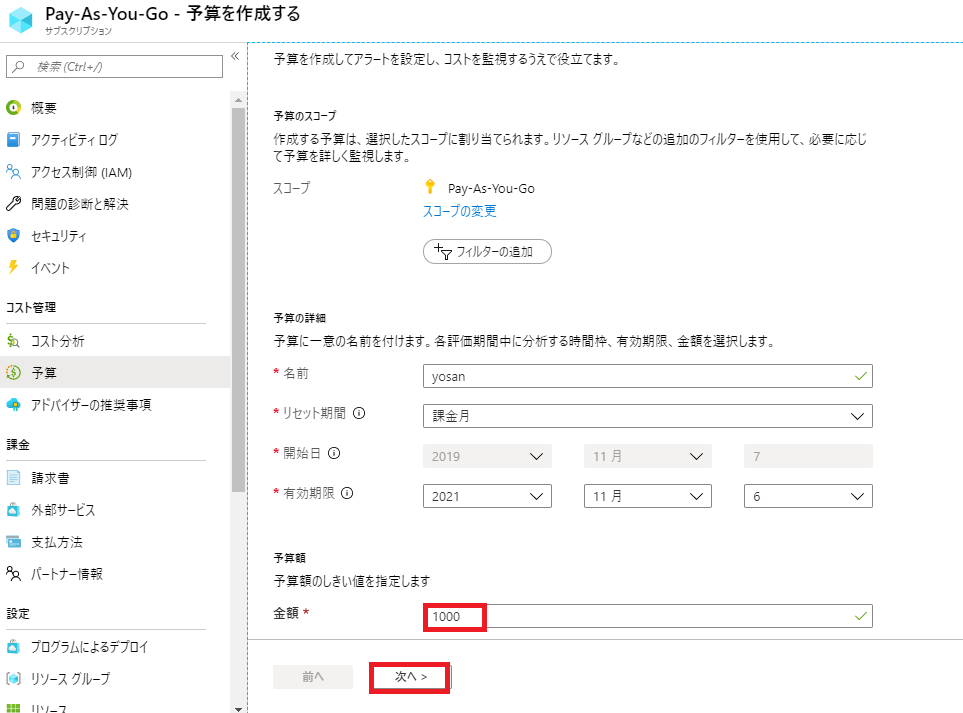Open 支払方法 menu item
This screenshot has width=963, height=713.
pyautogui.click(x=115, y=542)
